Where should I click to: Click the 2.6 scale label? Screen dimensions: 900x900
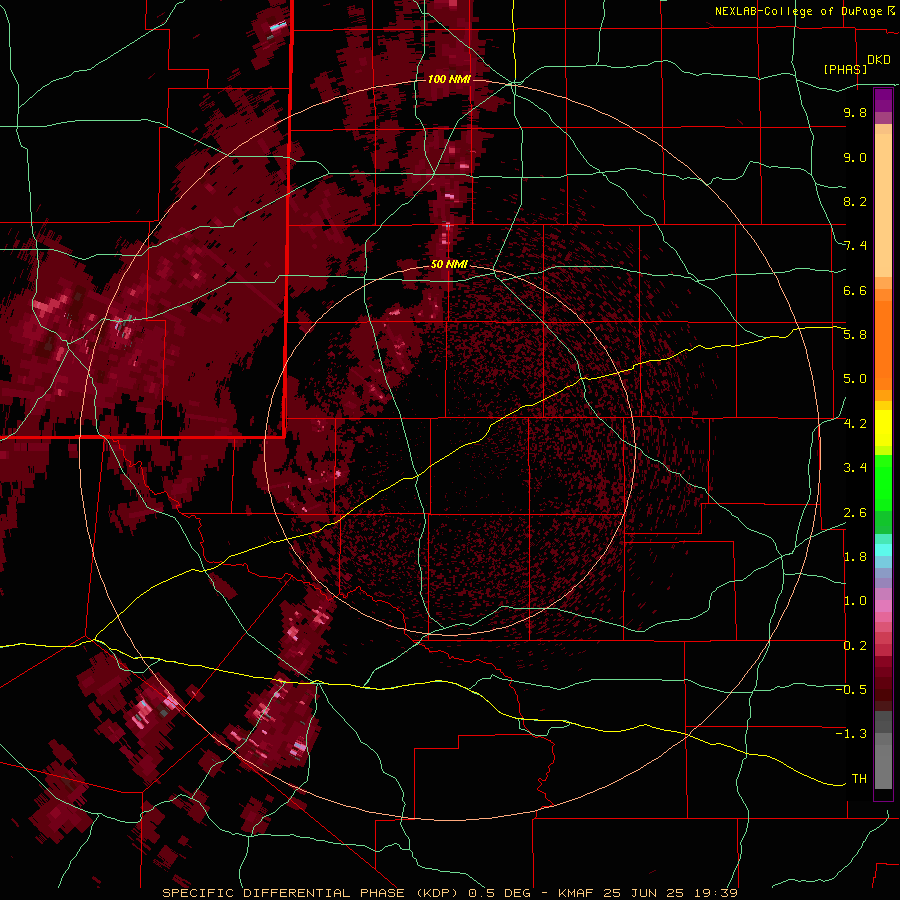tap(855, 513)
